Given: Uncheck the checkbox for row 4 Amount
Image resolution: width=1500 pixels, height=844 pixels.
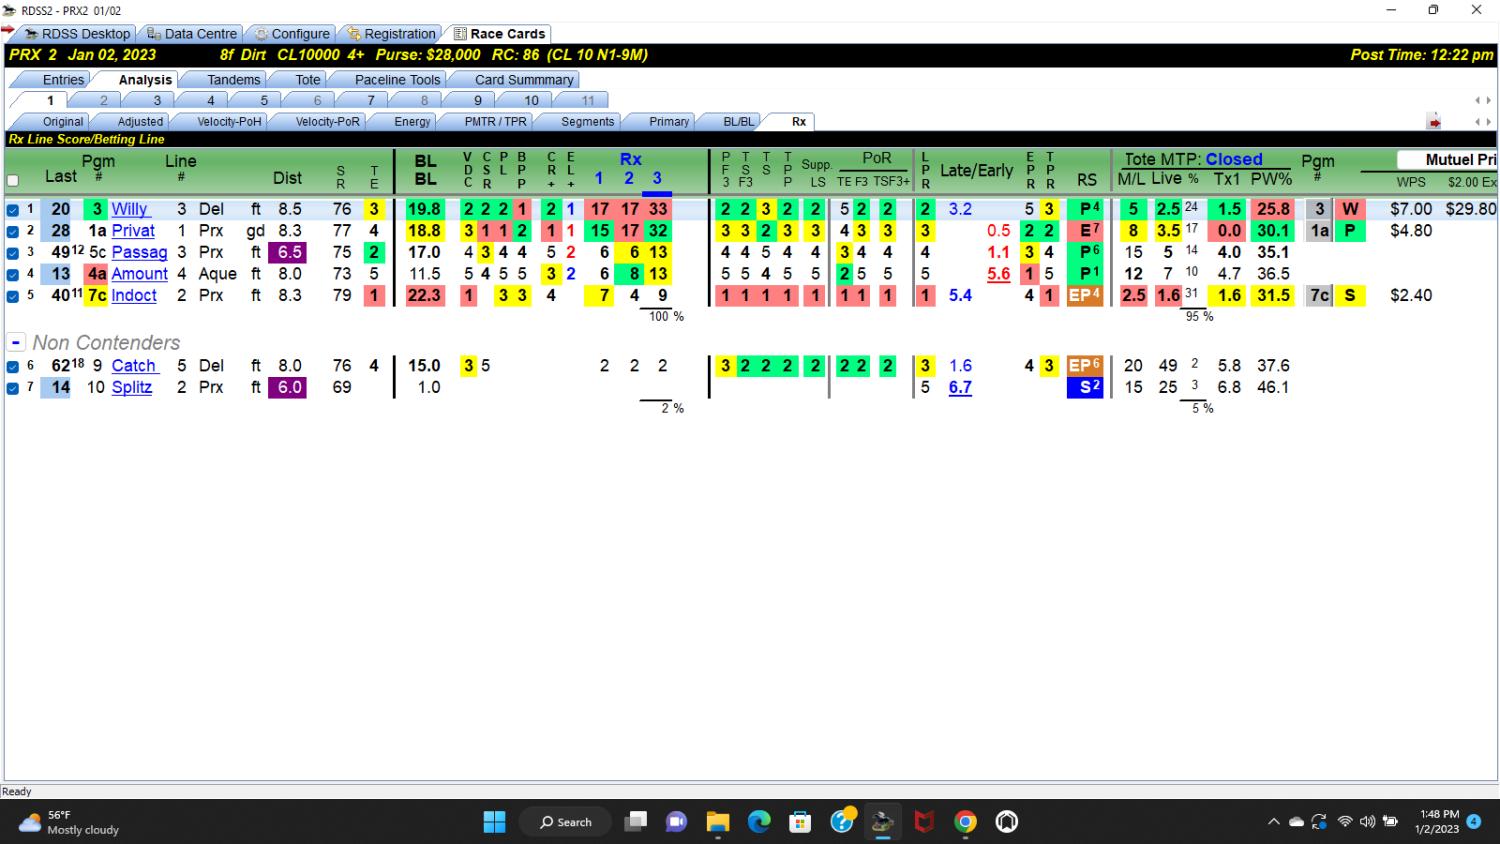Looking at the screenshot, I should pyautogui.click(x=13, y=274).
